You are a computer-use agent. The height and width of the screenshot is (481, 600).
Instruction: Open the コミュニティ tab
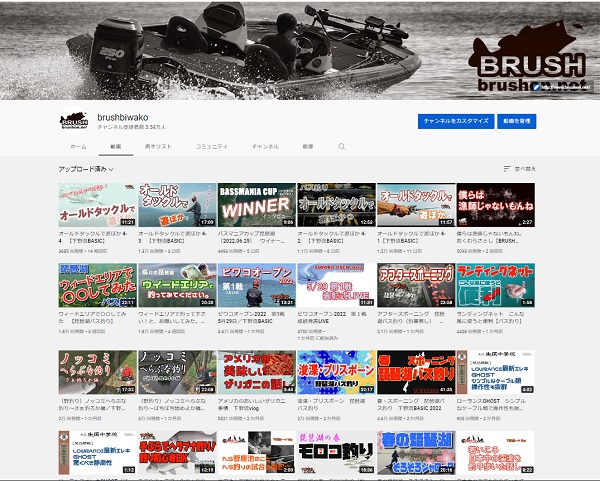[x=210, y=146]
